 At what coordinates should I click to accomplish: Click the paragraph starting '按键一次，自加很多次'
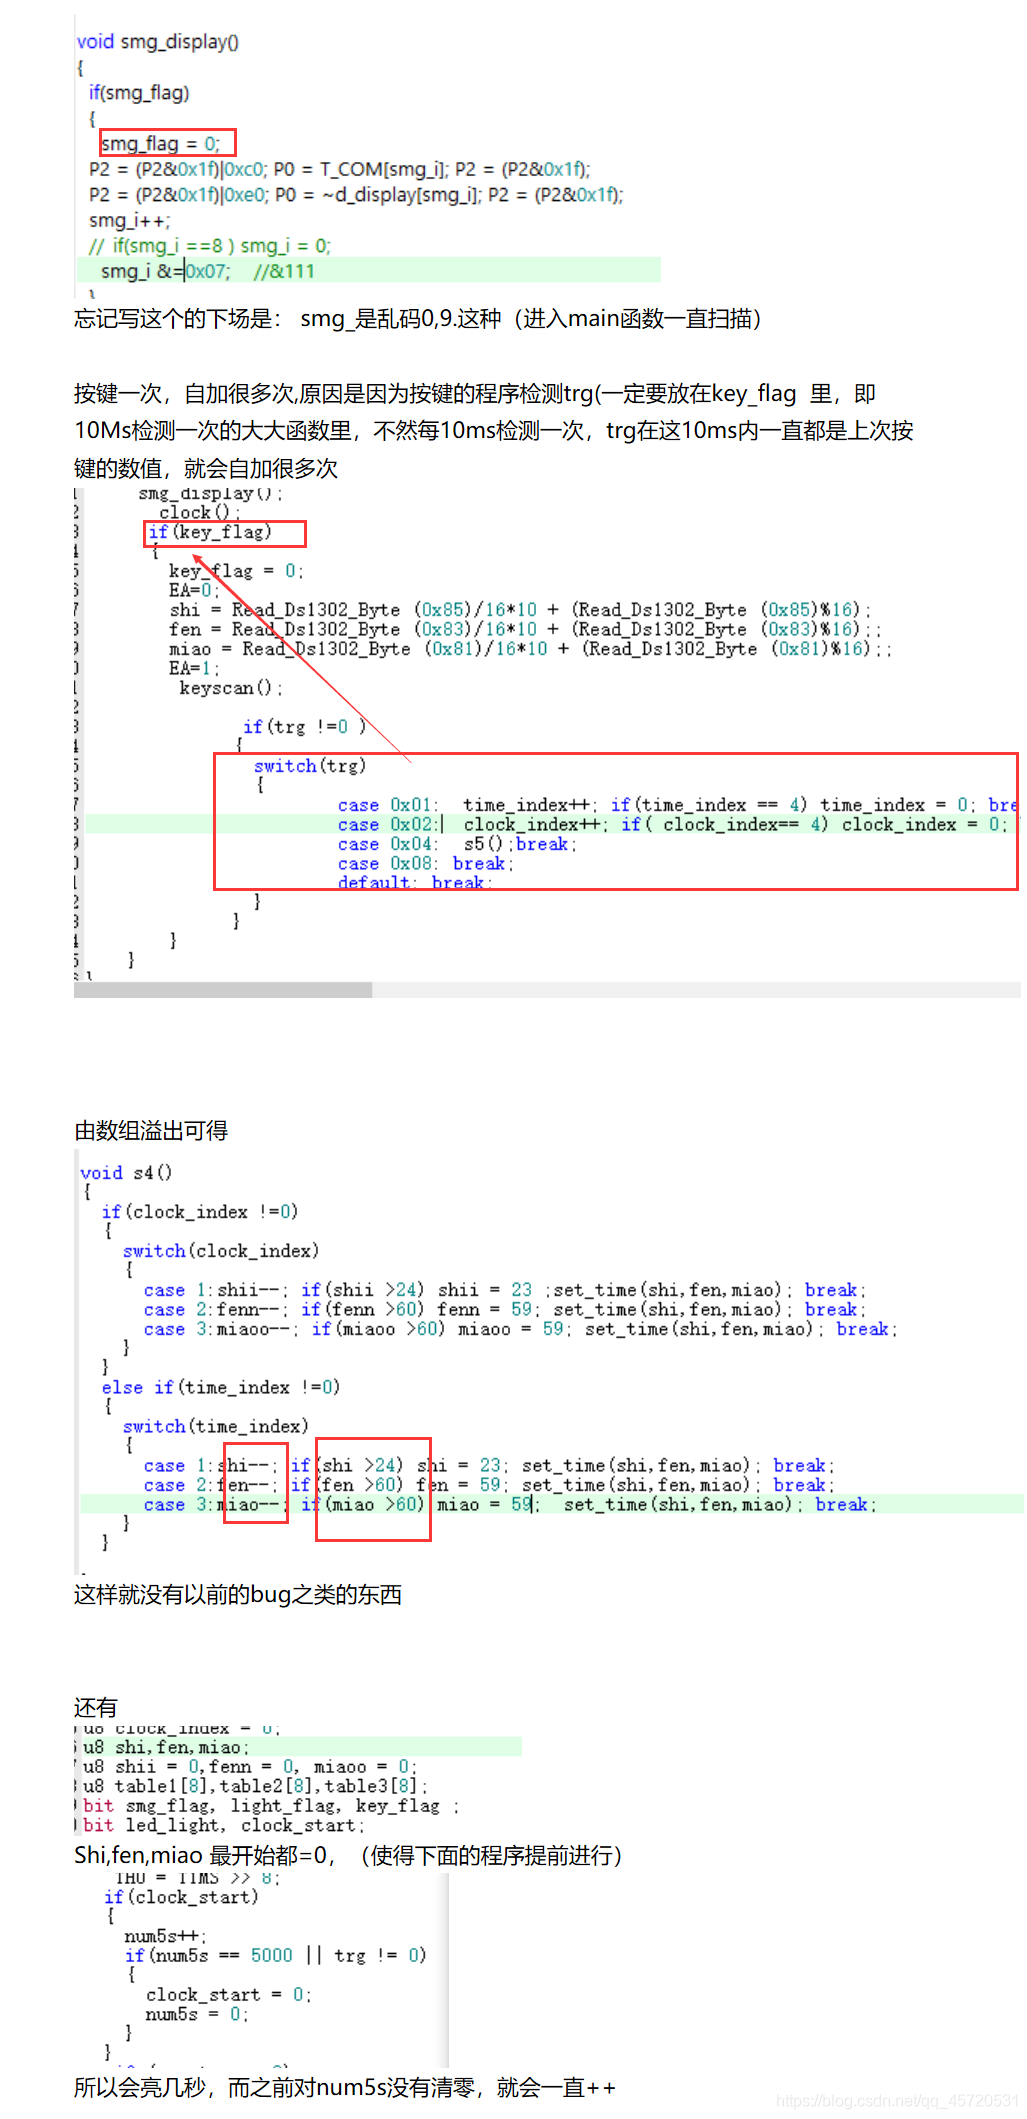click(494, 431)
